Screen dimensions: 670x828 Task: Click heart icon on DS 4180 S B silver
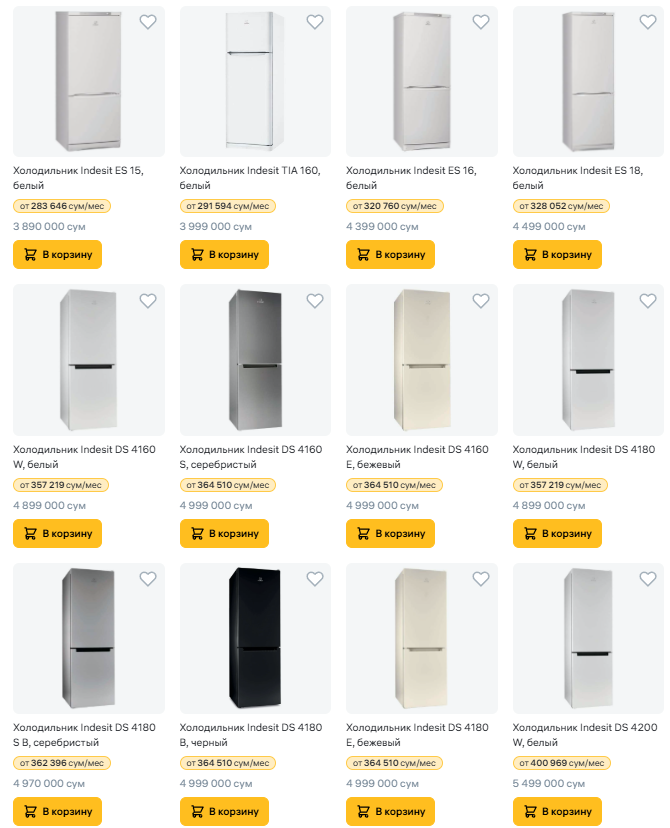click(148, 579)
